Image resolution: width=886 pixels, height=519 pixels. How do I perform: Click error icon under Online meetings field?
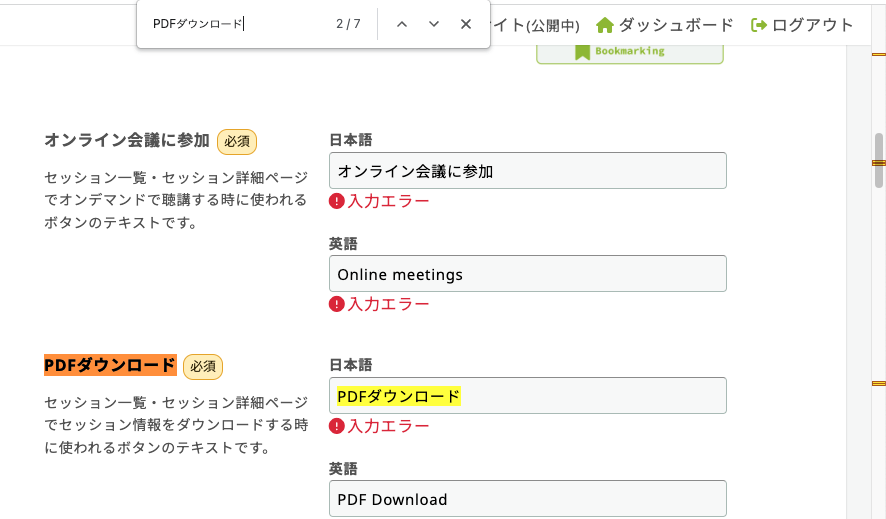[x=337, y=304]
